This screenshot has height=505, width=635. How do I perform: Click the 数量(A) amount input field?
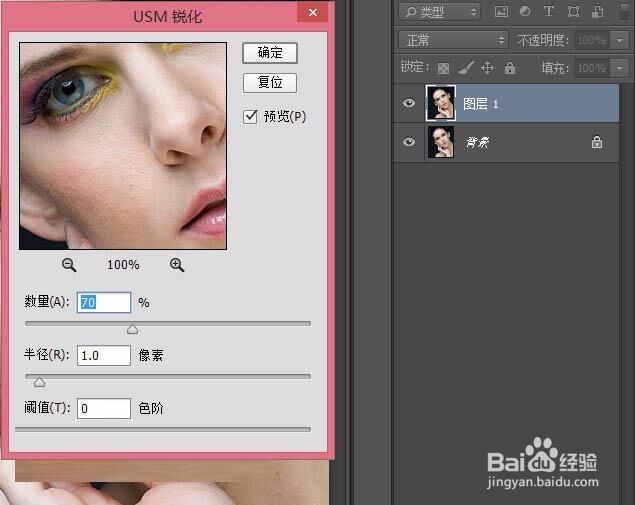click(x=104, y=303)
